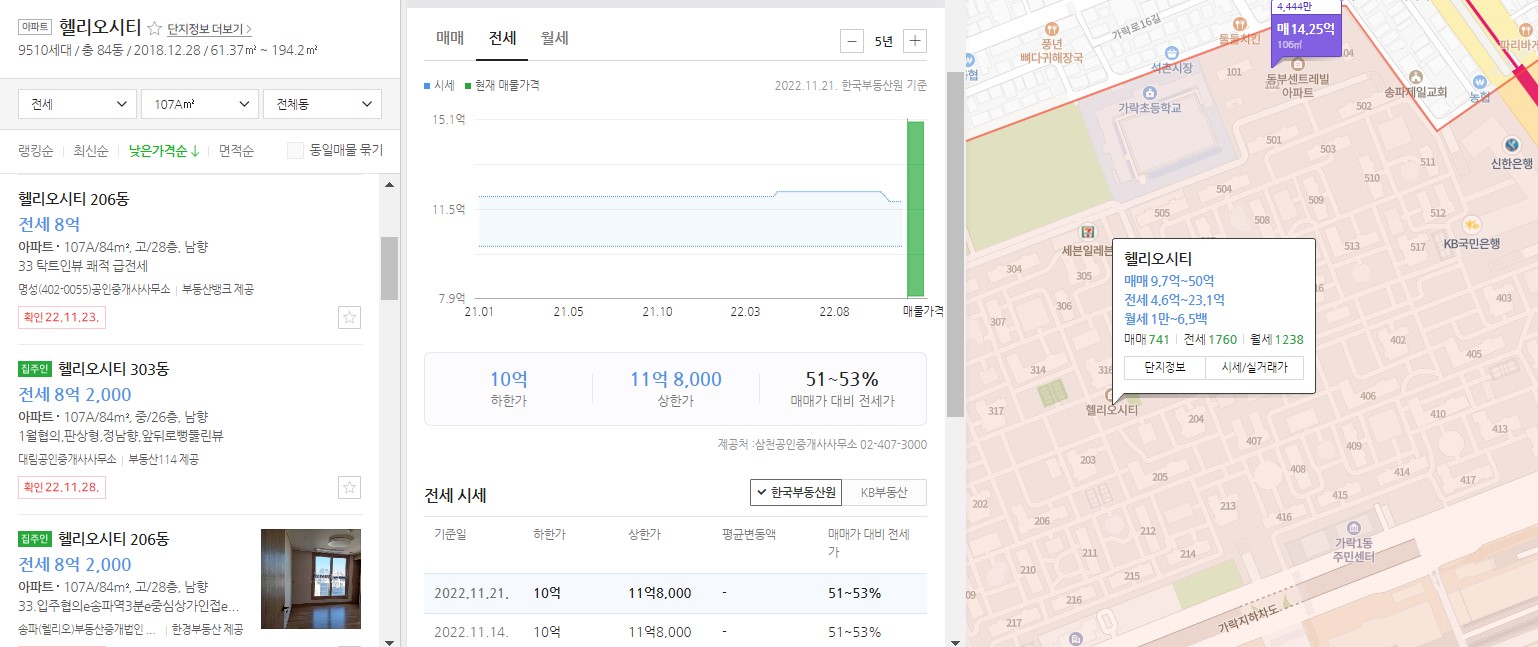Favorite the 303동 전세 8억 2,000 listing

[x=349, y=488]
